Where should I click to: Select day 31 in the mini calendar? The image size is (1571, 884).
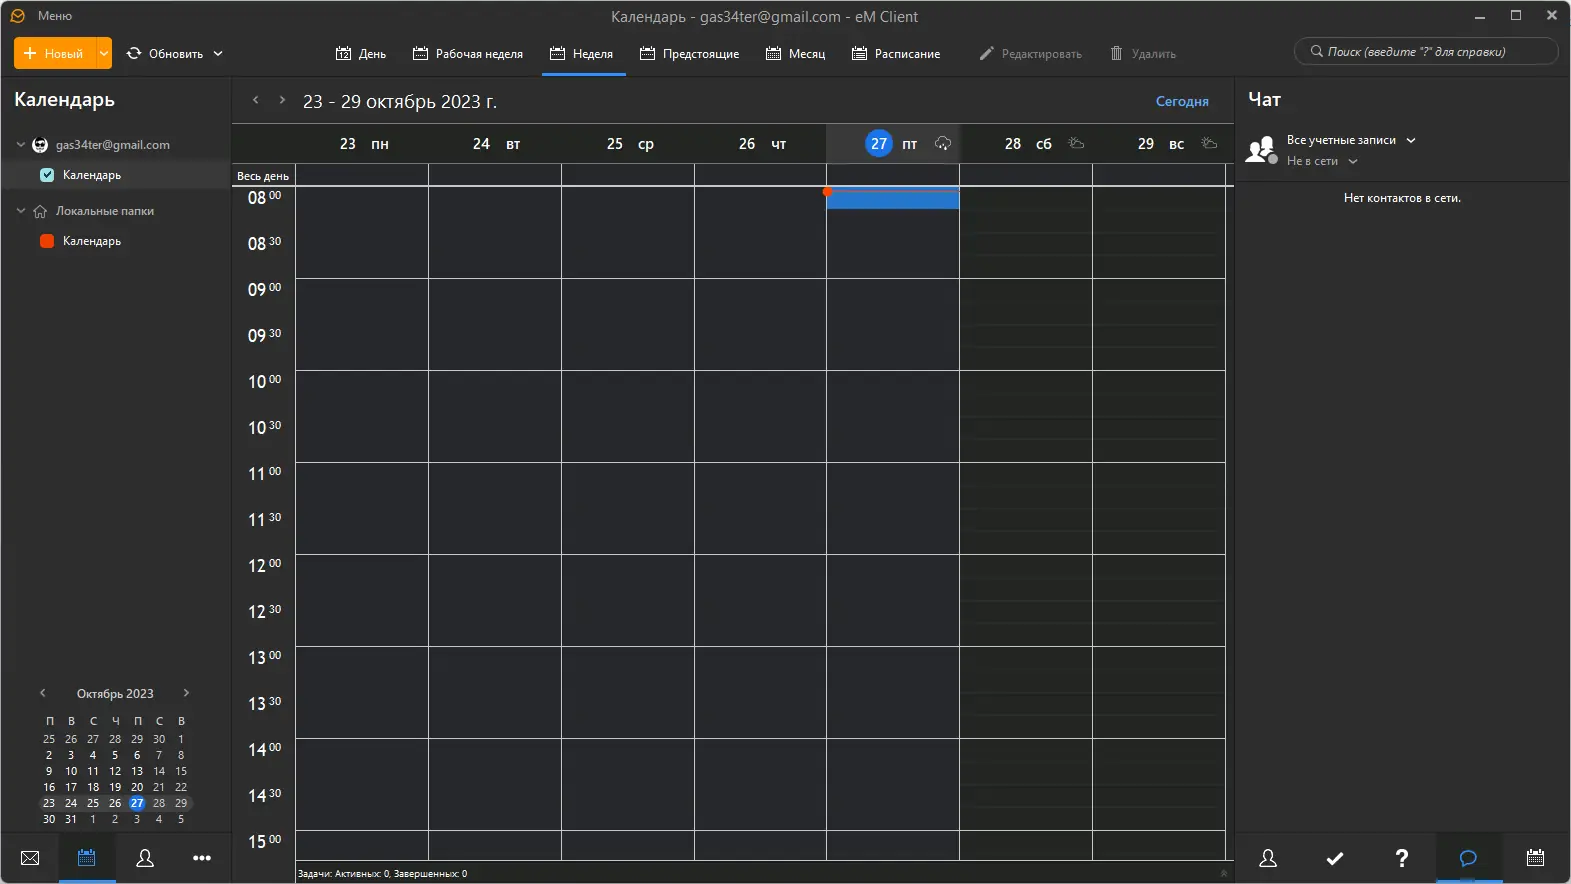click(x=71, y=819)
